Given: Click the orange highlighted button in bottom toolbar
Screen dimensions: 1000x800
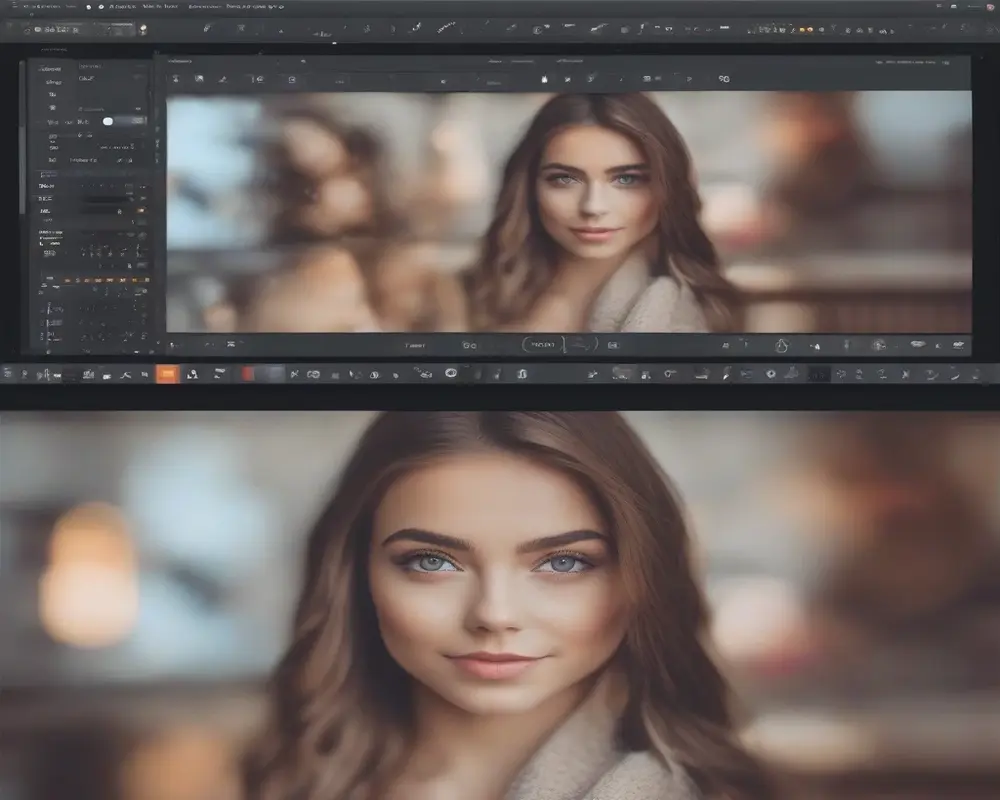Looking at the screenshot, I should pyautogui.click(x=167, y=374).
